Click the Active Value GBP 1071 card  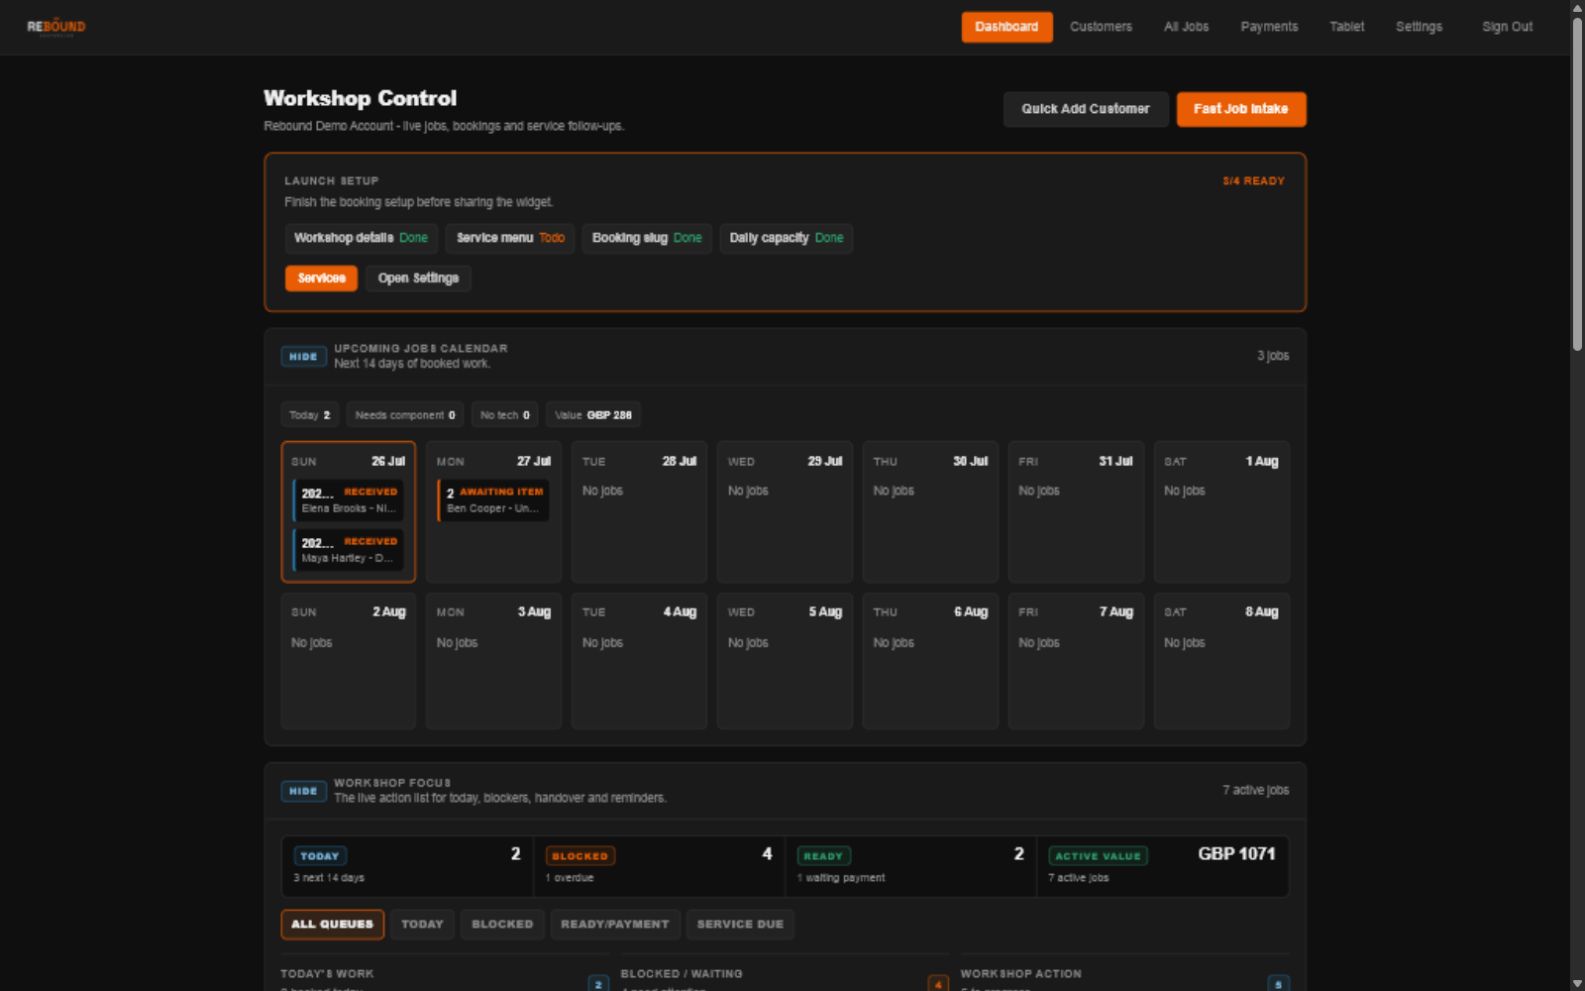(1163, 866)
